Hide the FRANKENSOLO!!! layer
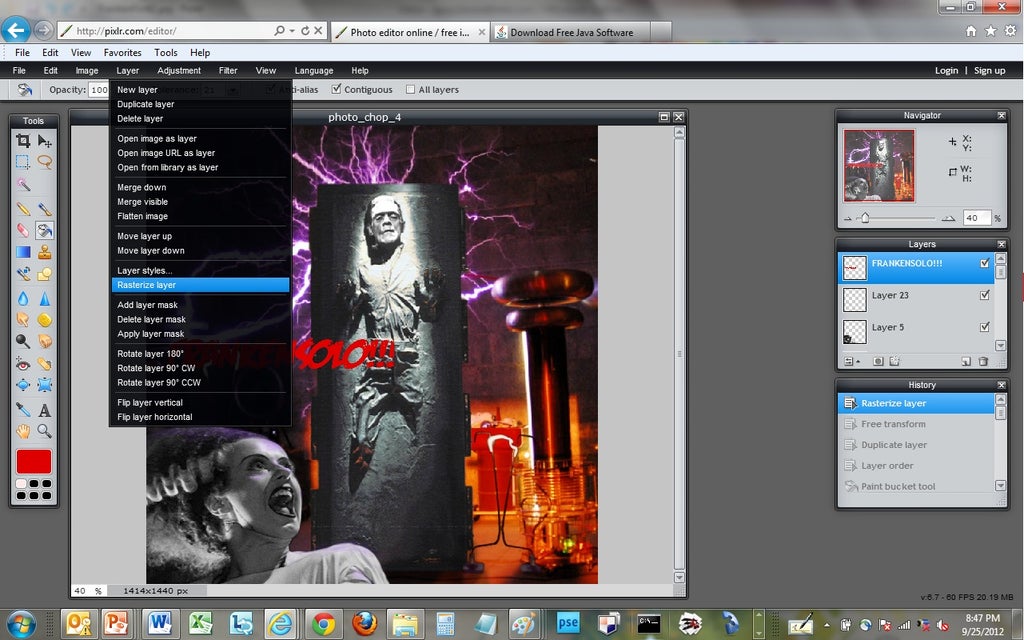Viewport: 1024px width, 640px height. (984, 263)
